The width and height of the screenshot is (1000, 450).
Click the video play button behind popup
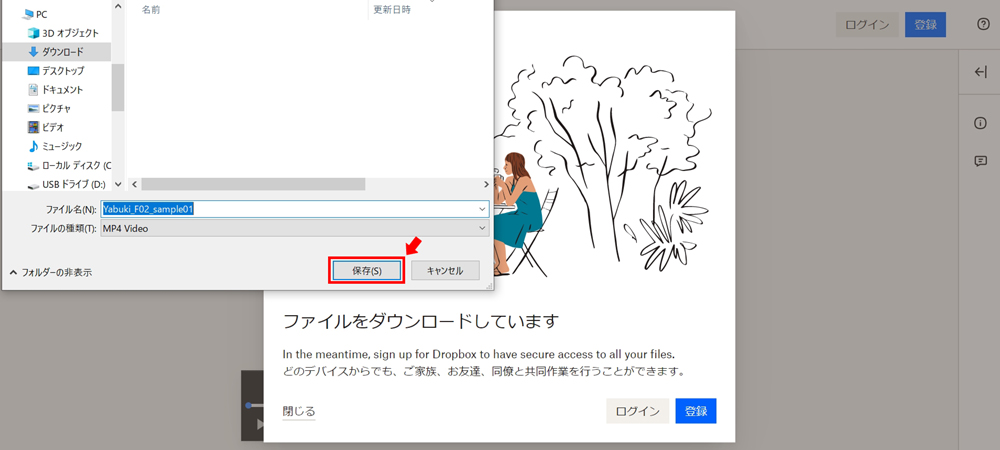click(x=259, y=424)
